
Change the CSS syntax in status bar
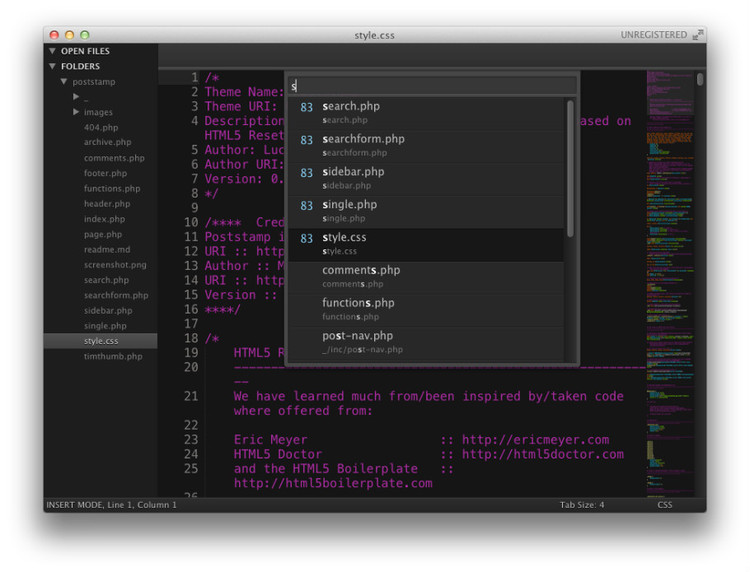[665, 505]
